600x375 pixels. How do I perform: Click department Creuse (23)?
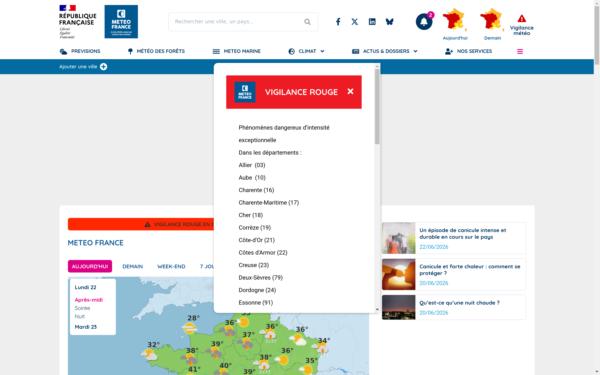pyautogui.click(x=254, y=265)
